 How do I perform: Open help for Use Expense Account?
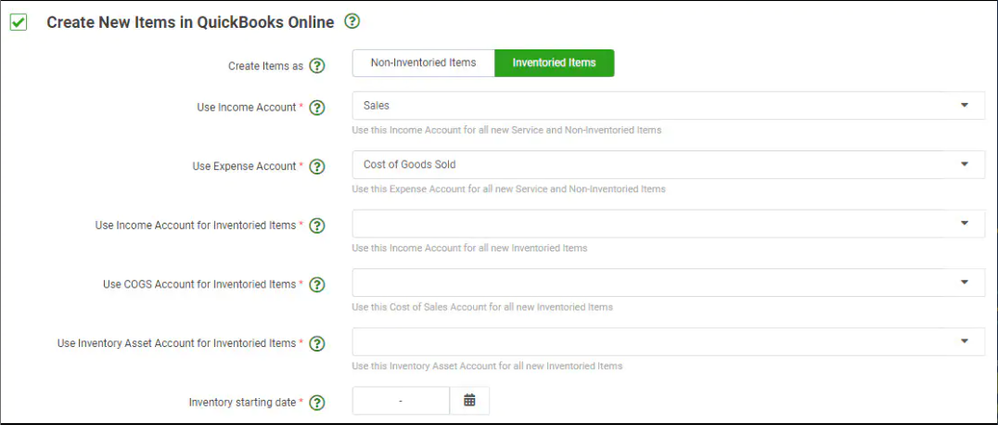coord(317,167)
